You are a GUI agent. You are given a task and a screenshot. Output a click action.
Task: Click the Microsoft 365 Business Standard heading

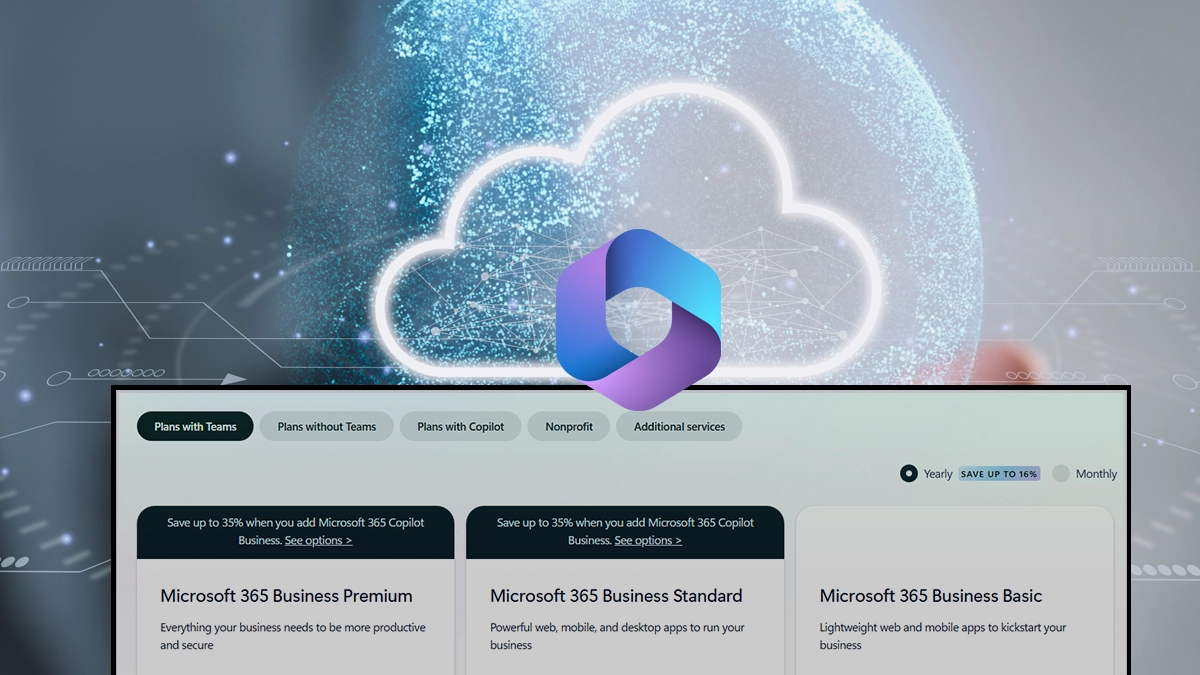616,596
